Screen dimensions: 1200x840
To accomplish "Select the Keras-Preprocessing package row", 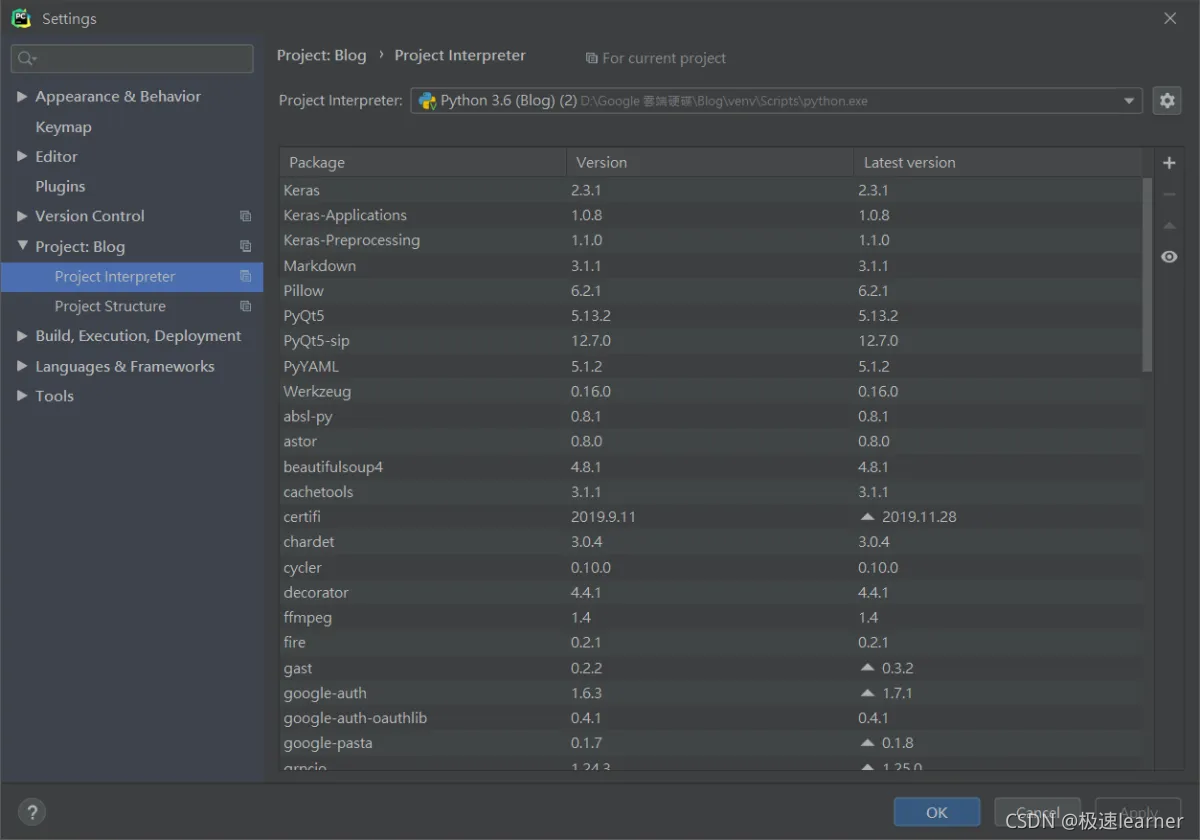I will coord(711,240).
